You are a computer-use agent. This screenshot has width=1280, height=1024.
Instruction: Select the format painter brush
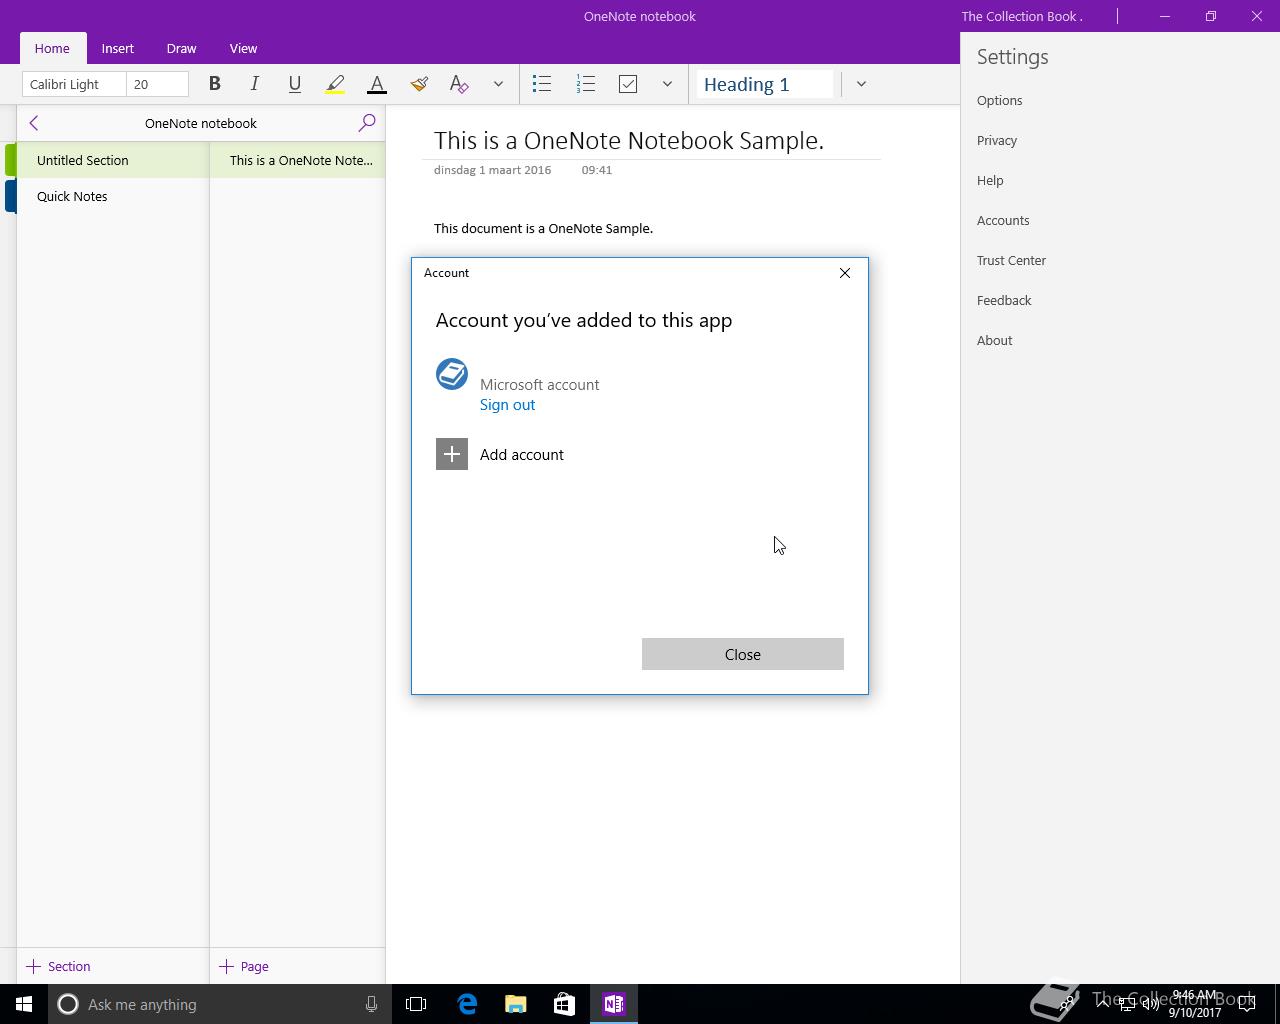[x=419, y=84]
